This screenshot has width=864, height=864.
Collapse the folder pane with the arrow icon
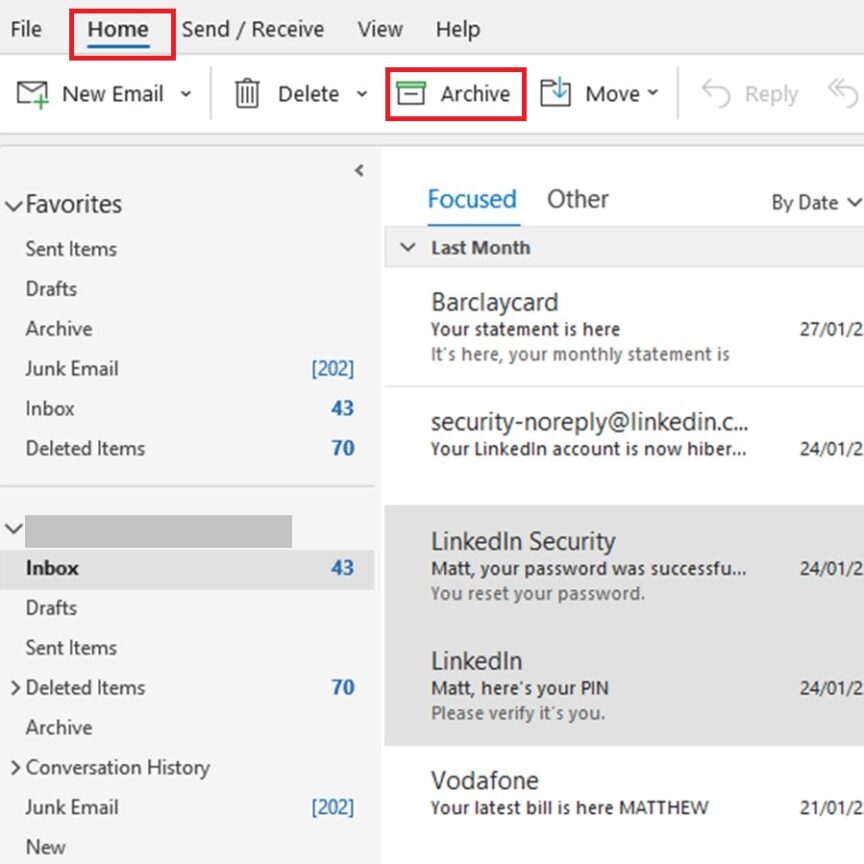pos(359,170)
